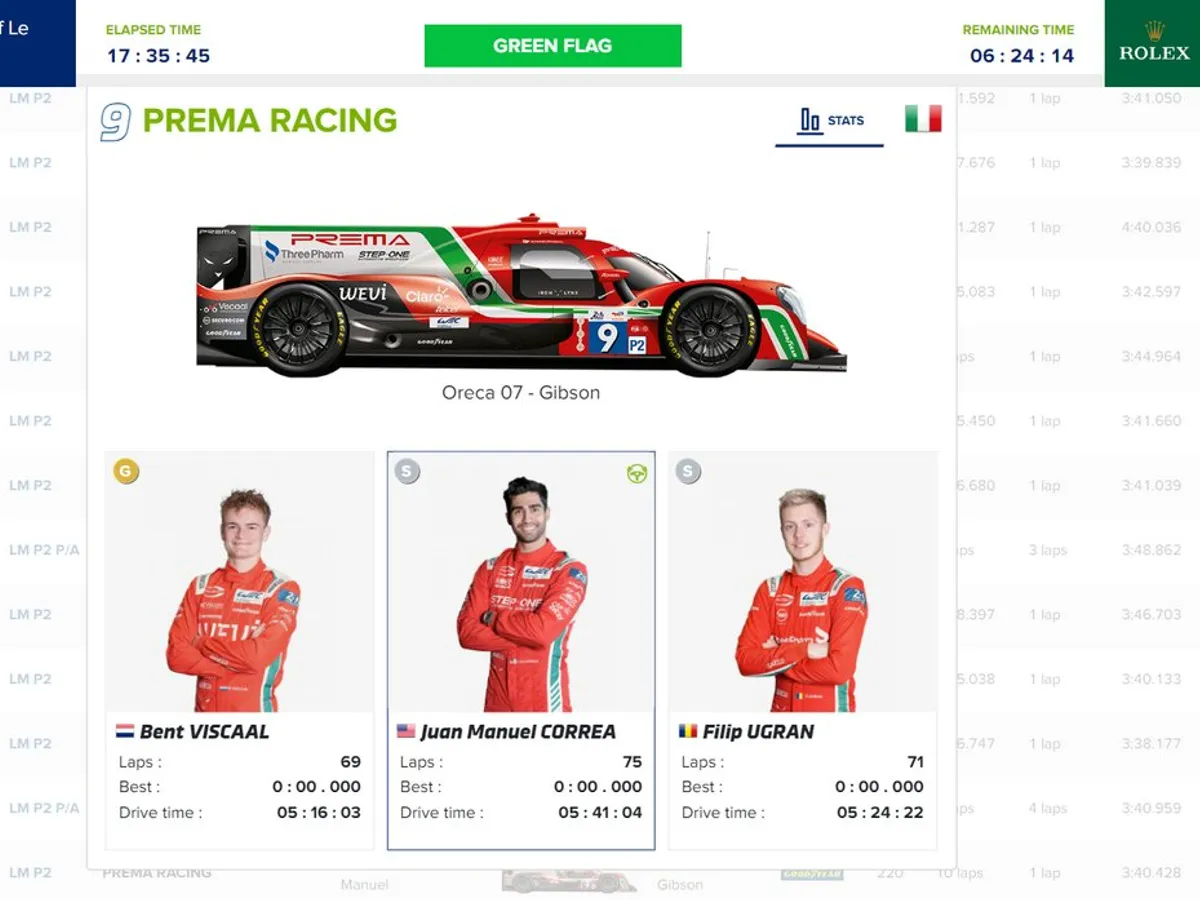Click the silver S badge on Correa's card
This screenshot has height=900, width=1200.
[407, 471]
